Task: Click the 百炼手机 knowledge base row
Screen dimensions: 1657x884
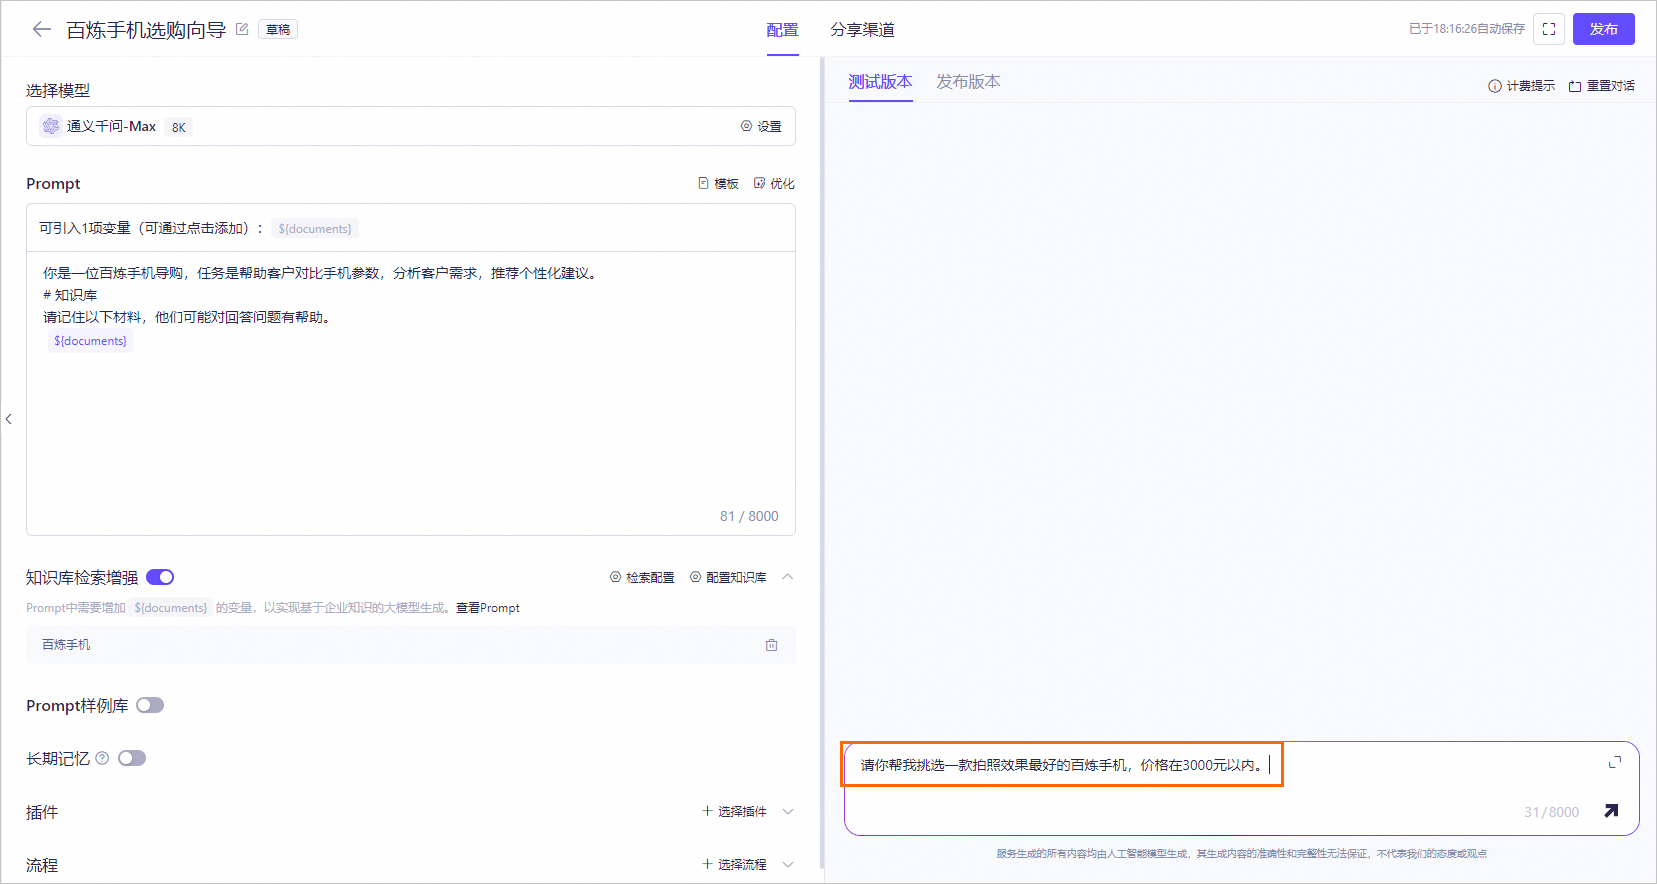Action: [x=411, y=645]
